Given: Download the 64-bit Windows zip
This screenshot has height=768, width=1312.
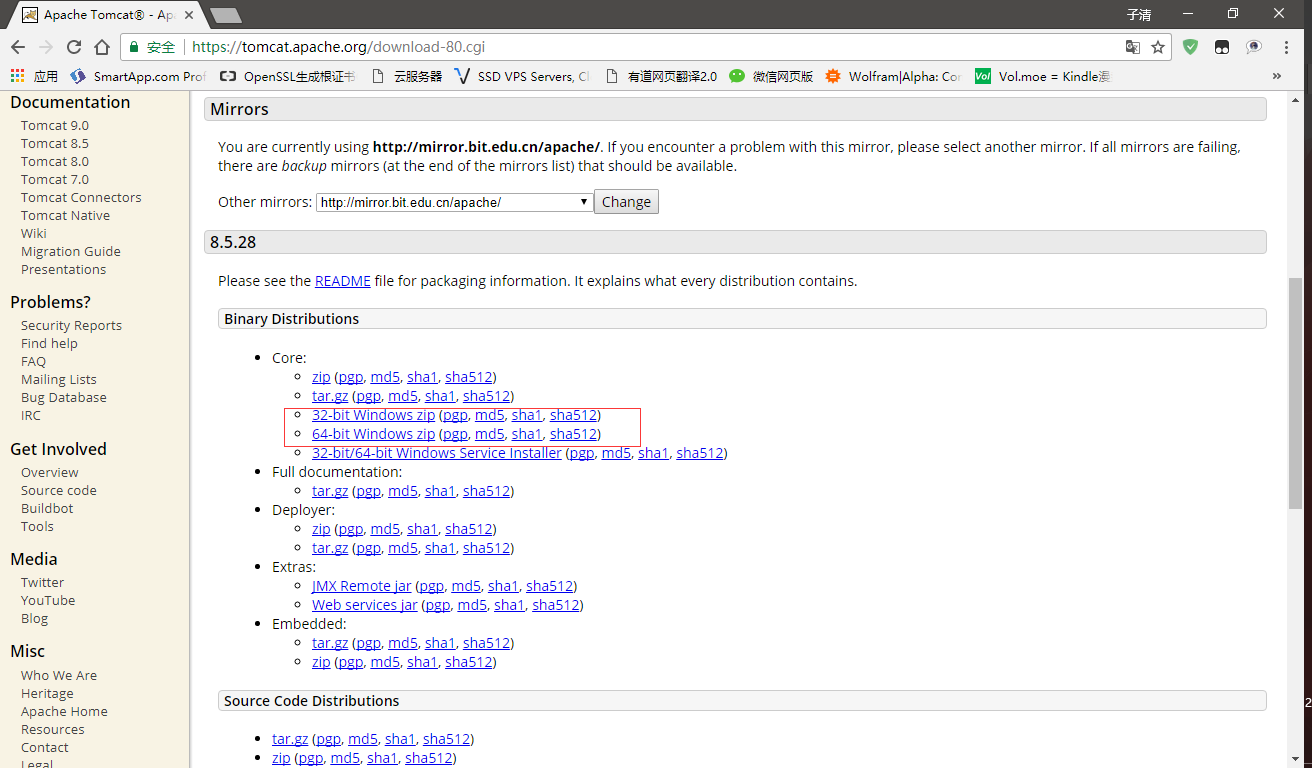Looking at the screenshot, I should 373,434.
